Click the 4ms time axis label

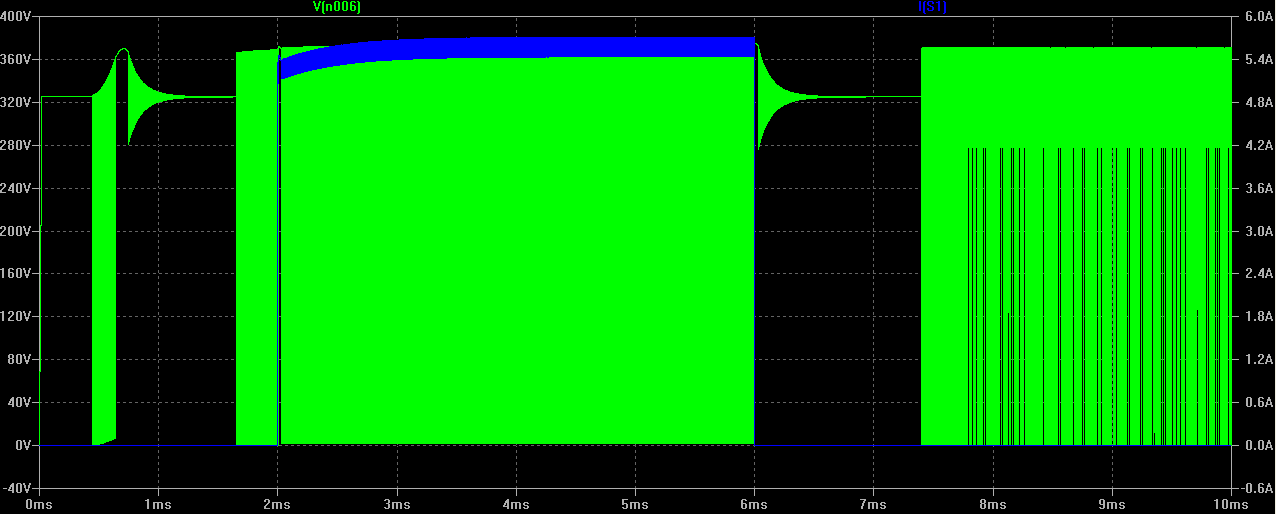(x=516, y=504)
